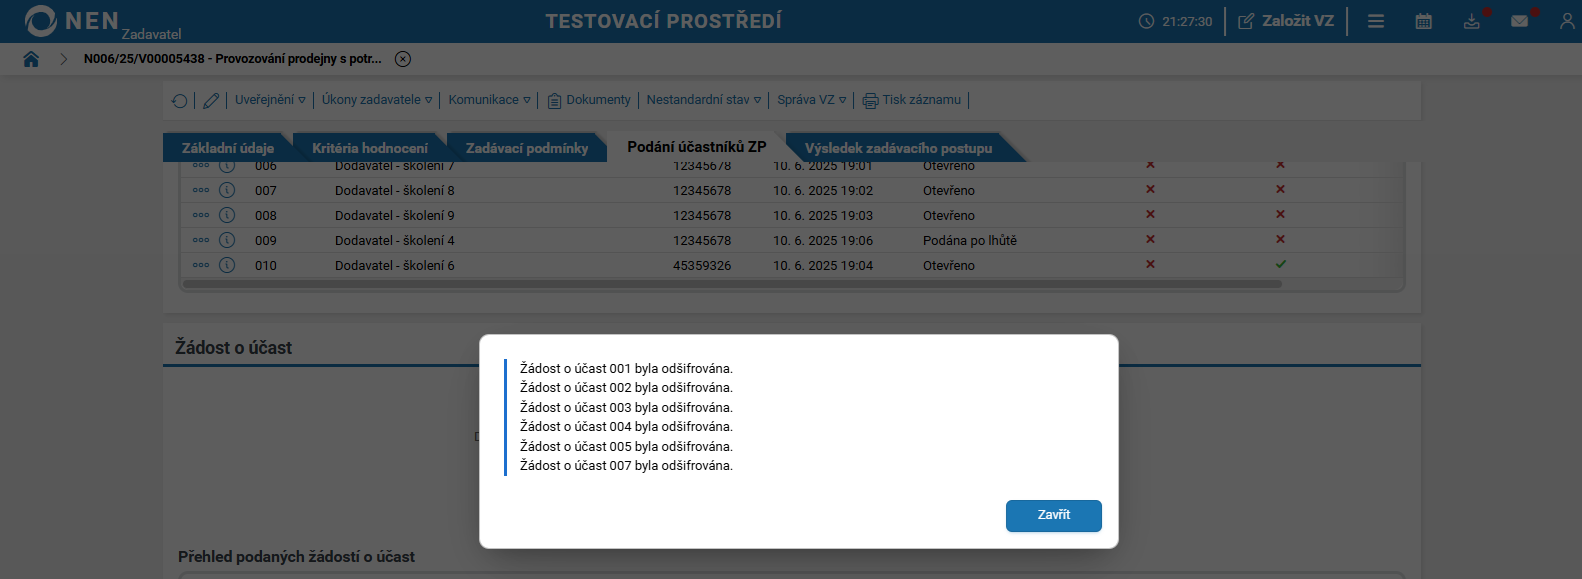
Task: Open three-dots menu for row 010
Action: click(x=201, y=265)
